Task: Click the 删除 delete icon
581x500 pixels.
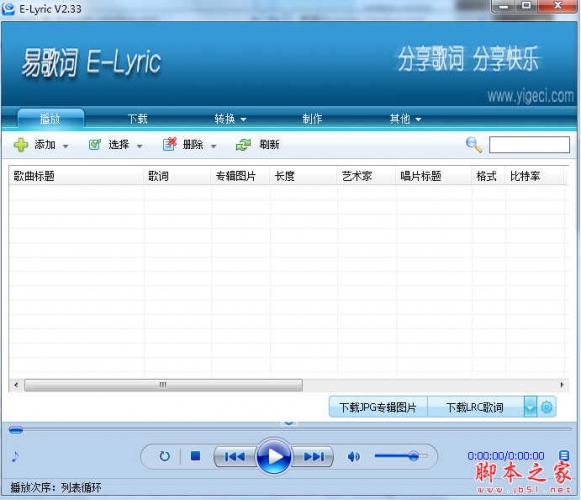Action: 169,144
